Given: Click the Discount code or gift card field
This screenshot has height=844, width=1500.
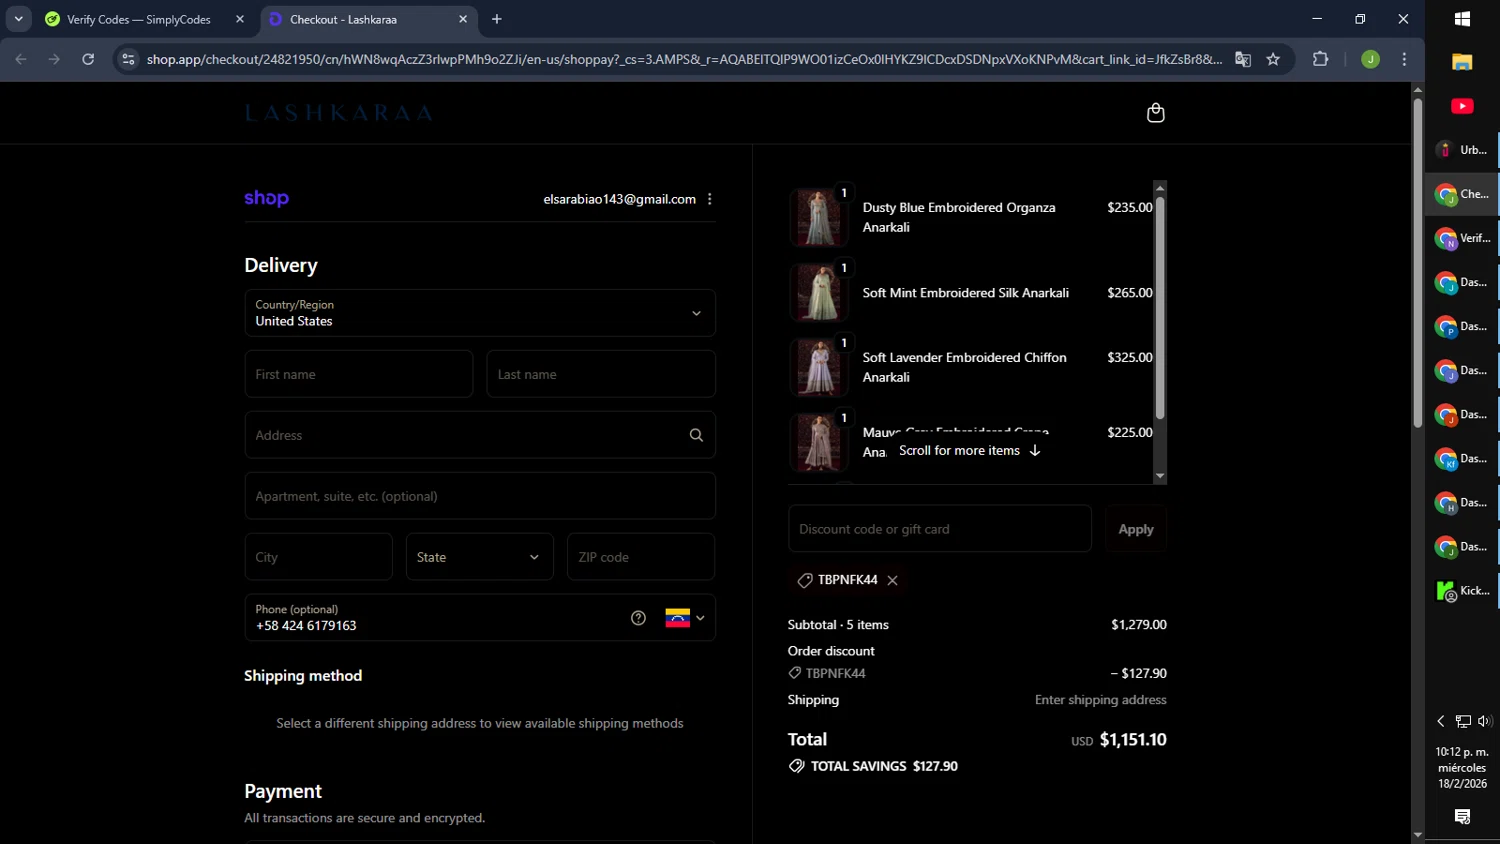Looking at the screenshot, I should (940, 529).
